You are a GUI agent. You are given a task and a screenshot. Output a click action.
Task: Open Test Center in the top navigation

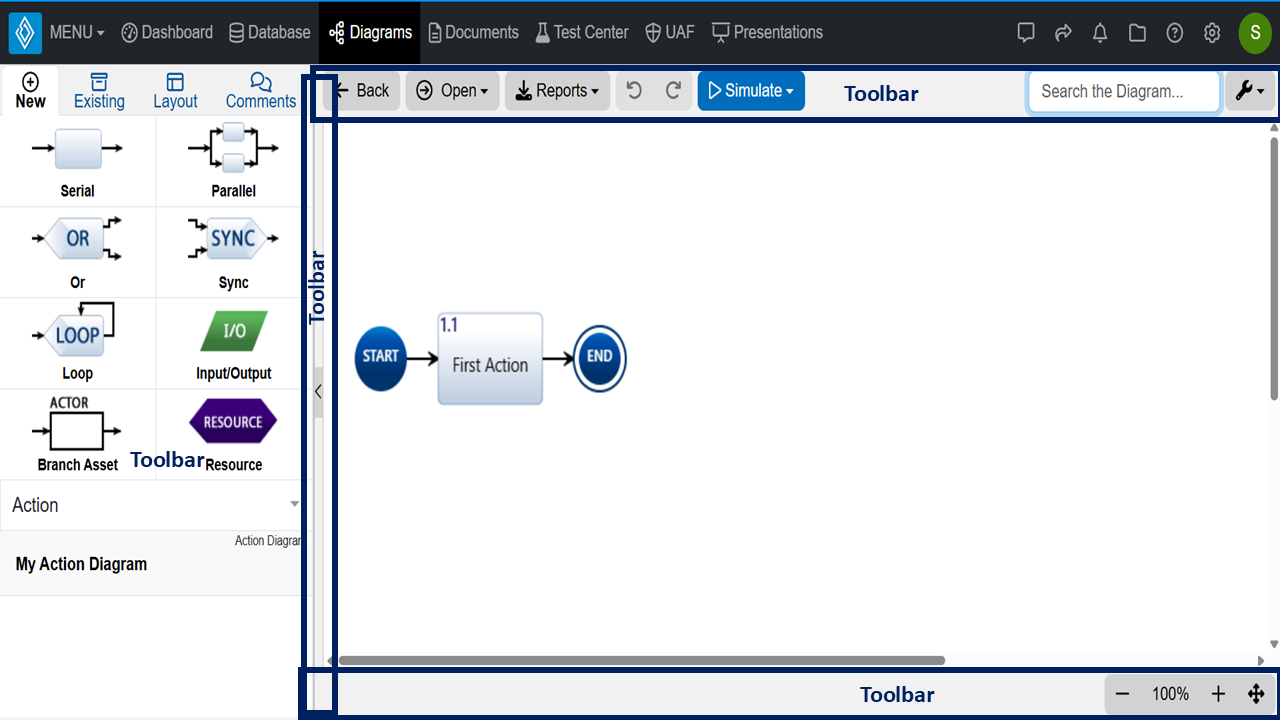tap(581, 33)
